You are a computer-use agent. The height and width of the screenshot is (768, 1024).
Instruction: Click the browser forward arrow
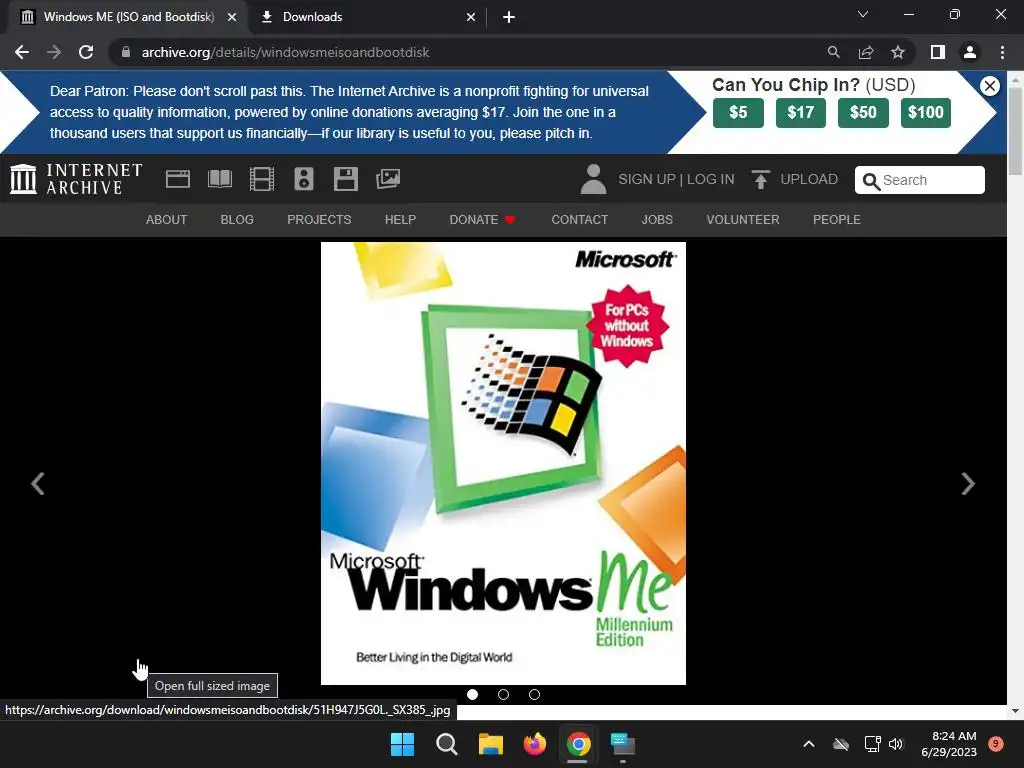pyautogui.click(x=54, y=52)
